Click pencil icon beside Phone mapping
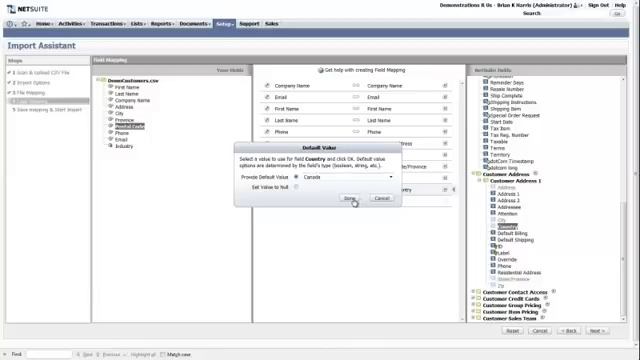 (x=267, y=132)
